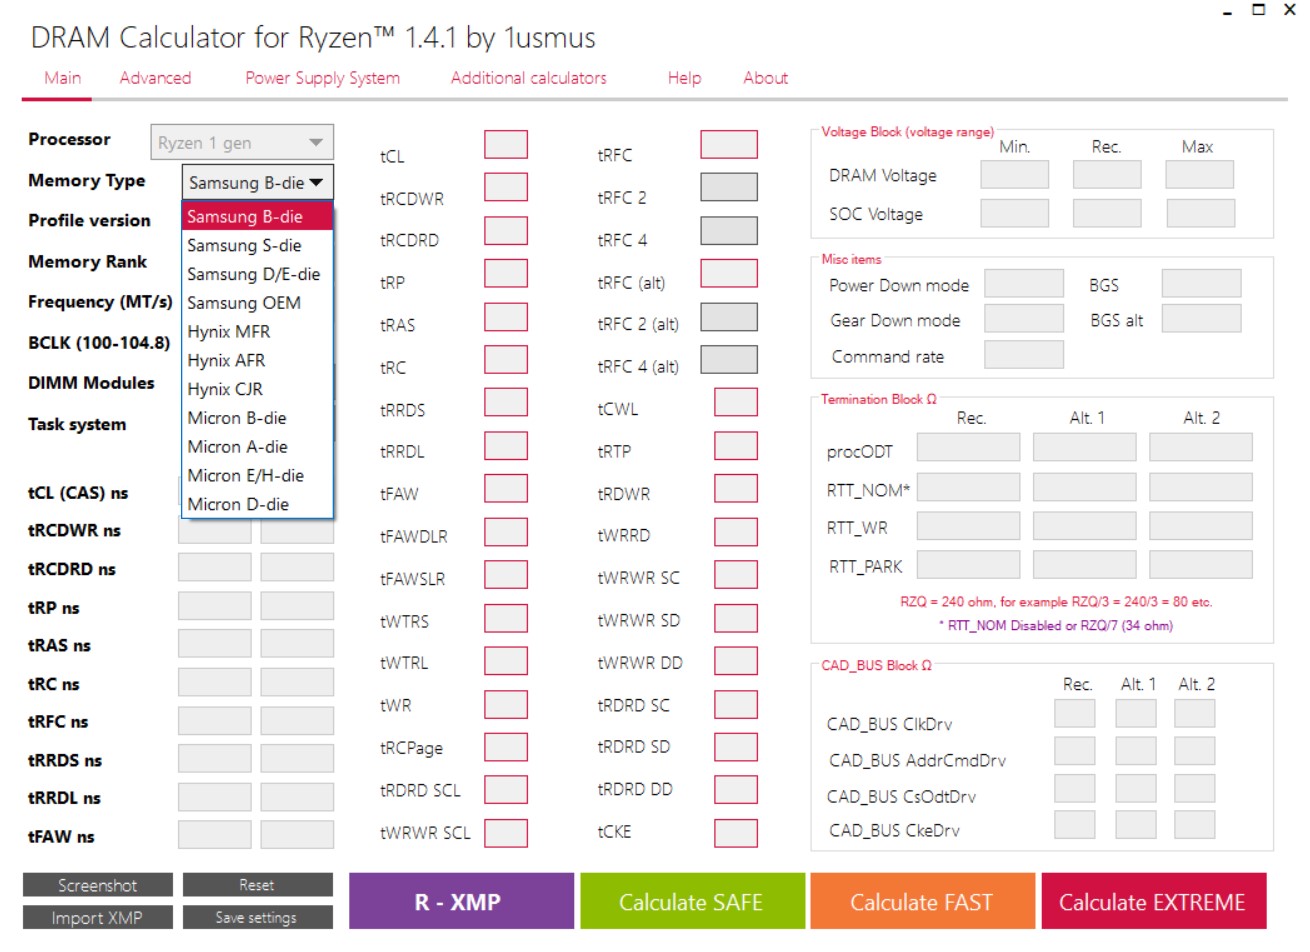
Task: Select the CAD_BUS CkeDrv Alt. 2 box
Action: [1195, 825]
